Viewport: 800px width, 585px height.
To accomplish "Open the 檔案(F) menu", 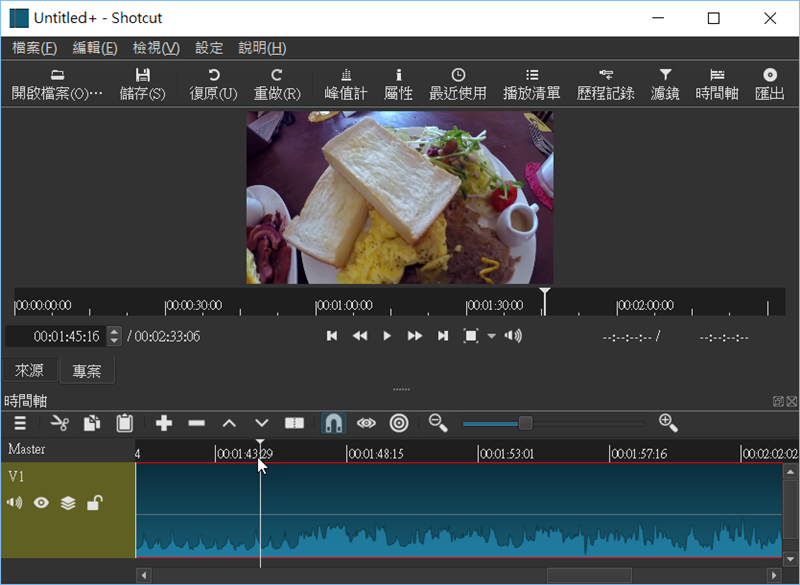I will point(34,48).
